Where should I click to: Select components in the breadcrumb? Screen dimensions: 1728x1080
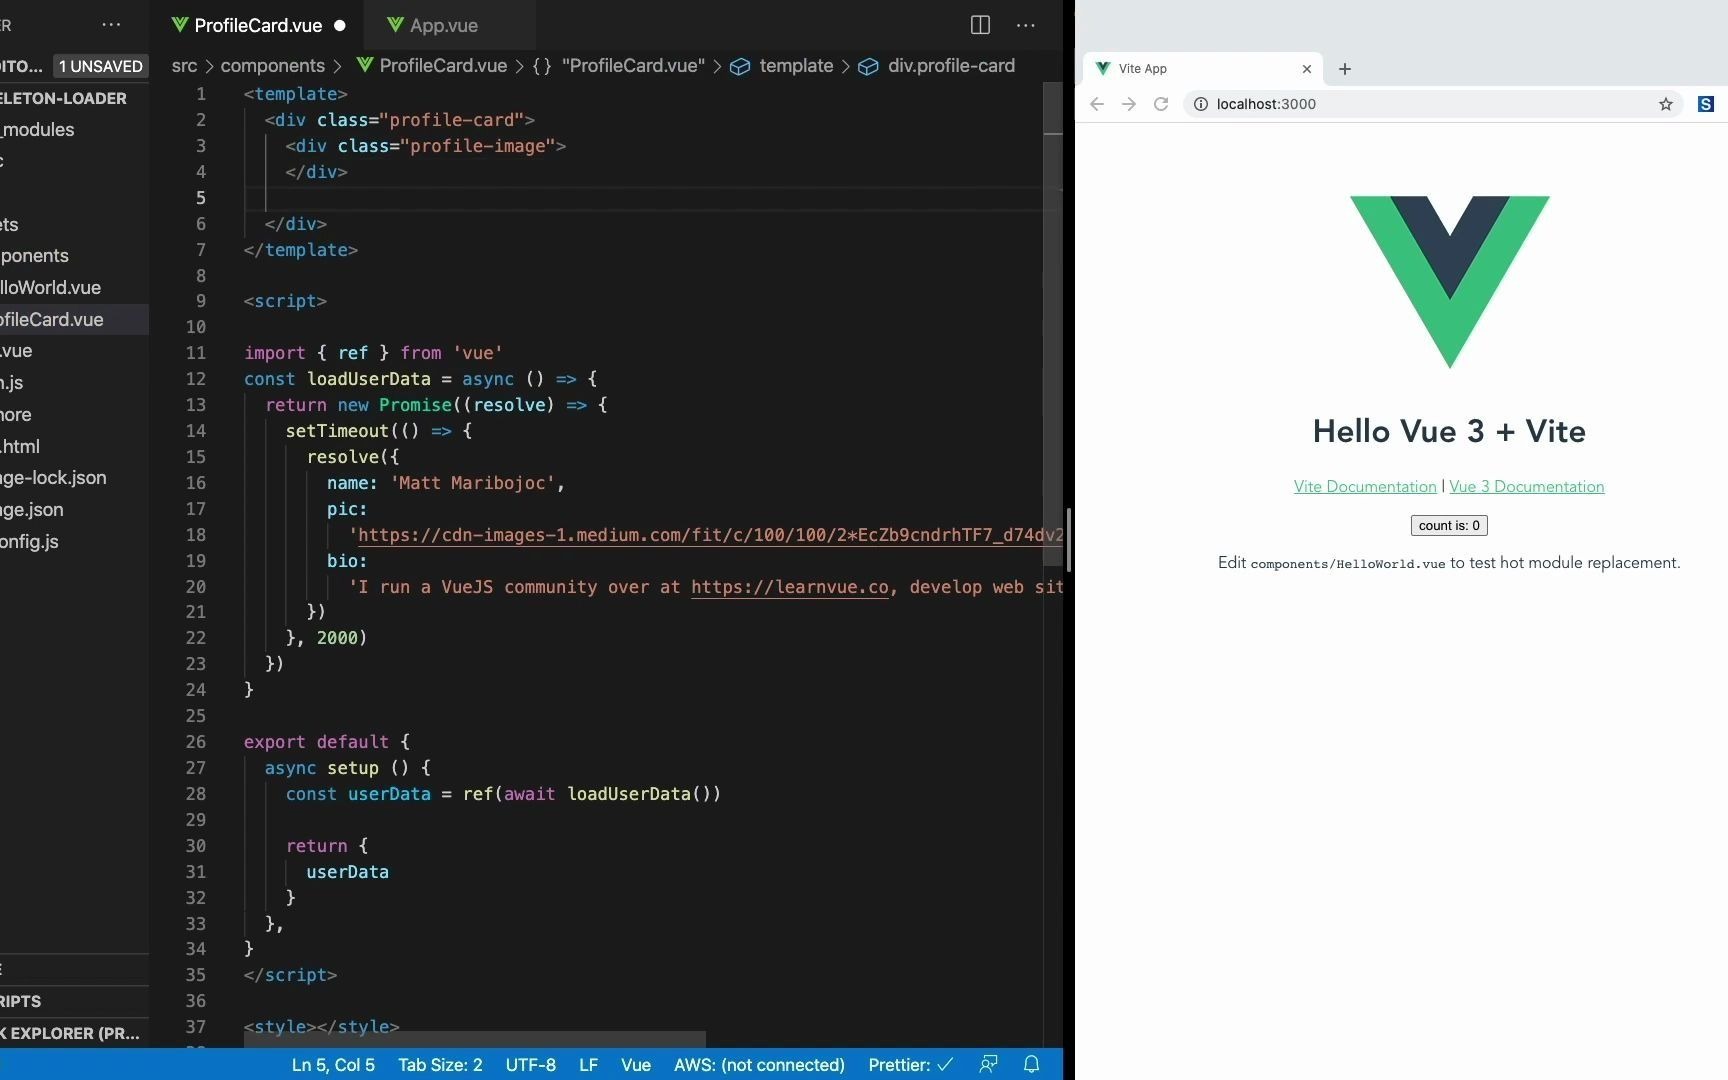click(x=272, y=66)
